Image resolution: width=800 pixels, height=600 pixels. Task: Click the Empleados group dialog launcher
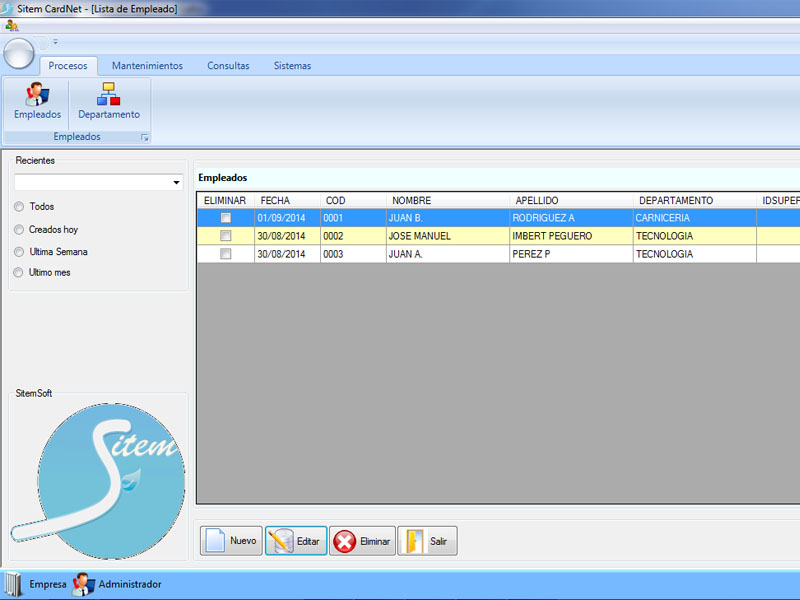pyautogui.click(x=145, y=138)
